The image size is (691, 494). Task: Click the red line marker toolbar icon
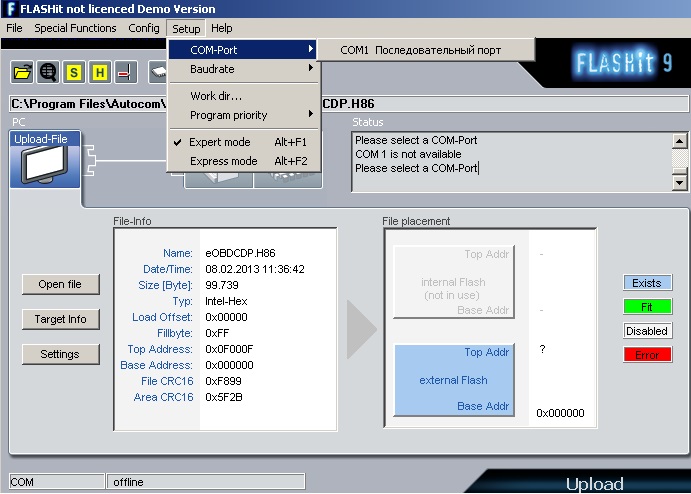coord(126,72)
